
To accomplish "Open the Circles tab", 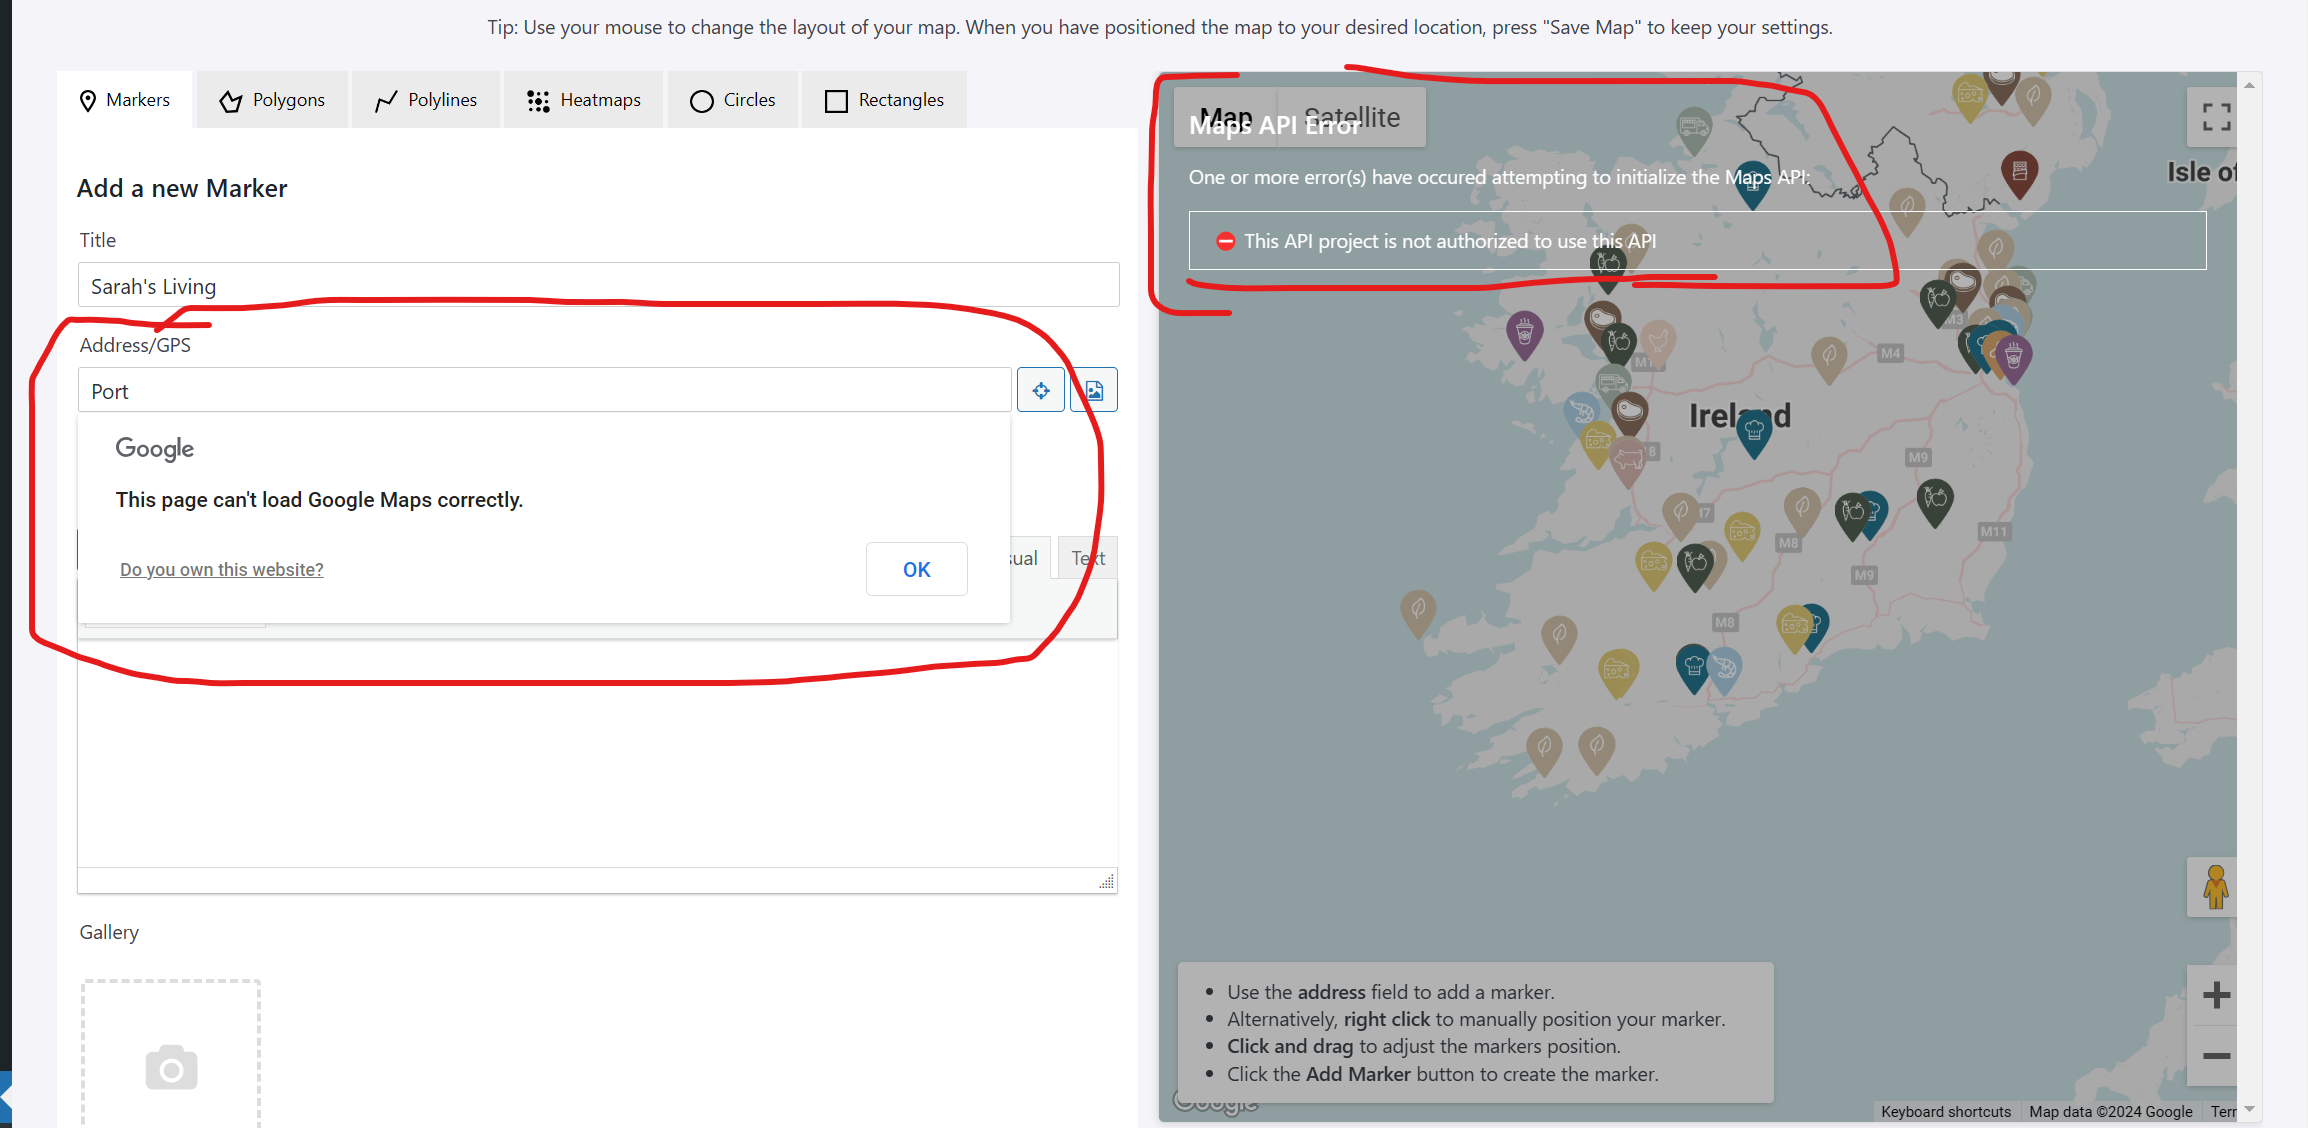I will click(733, 100).
